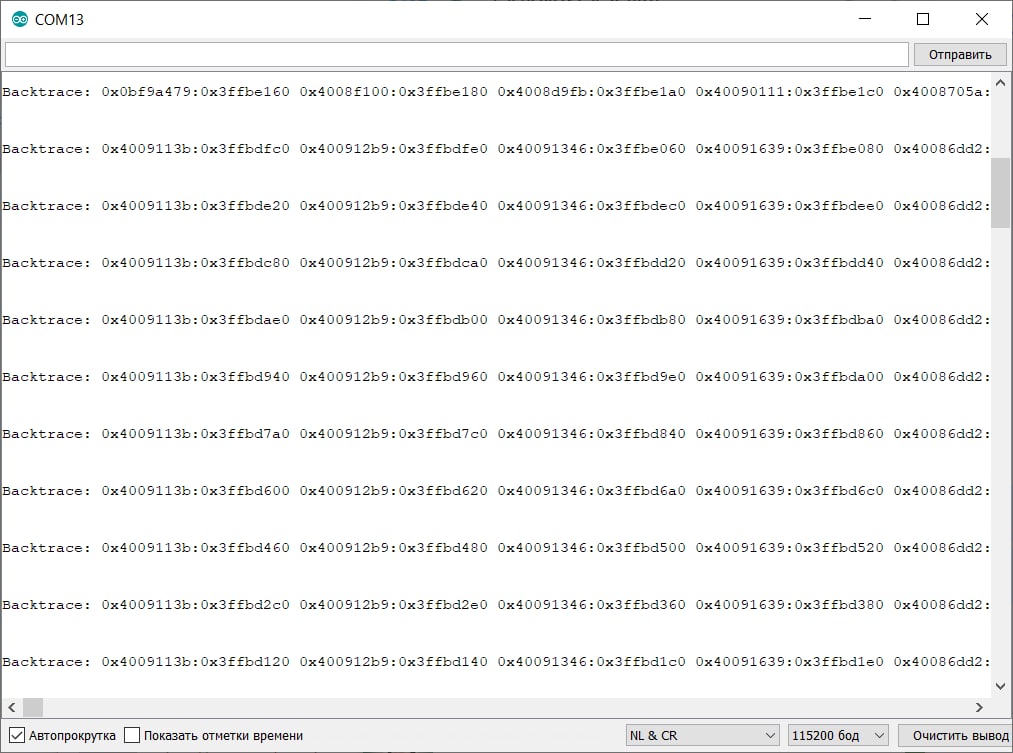Click vertical scrollbar down arrow
This screenshot has width=1013, height=753.
pos(1000,686)
